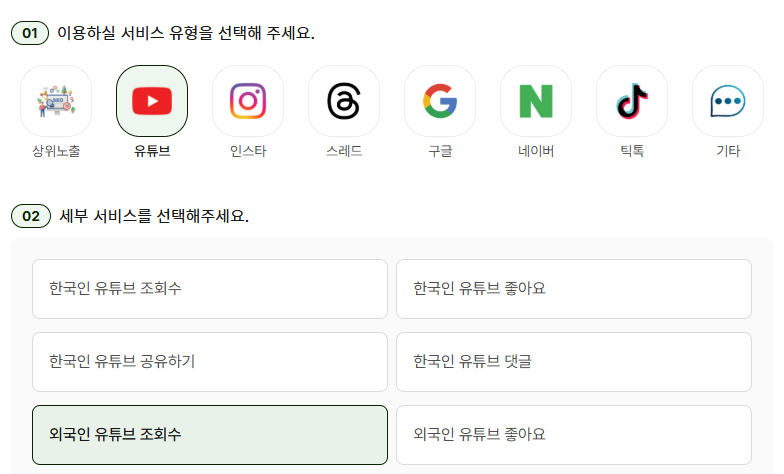Choose the YouTube service icon

(152, 101)
